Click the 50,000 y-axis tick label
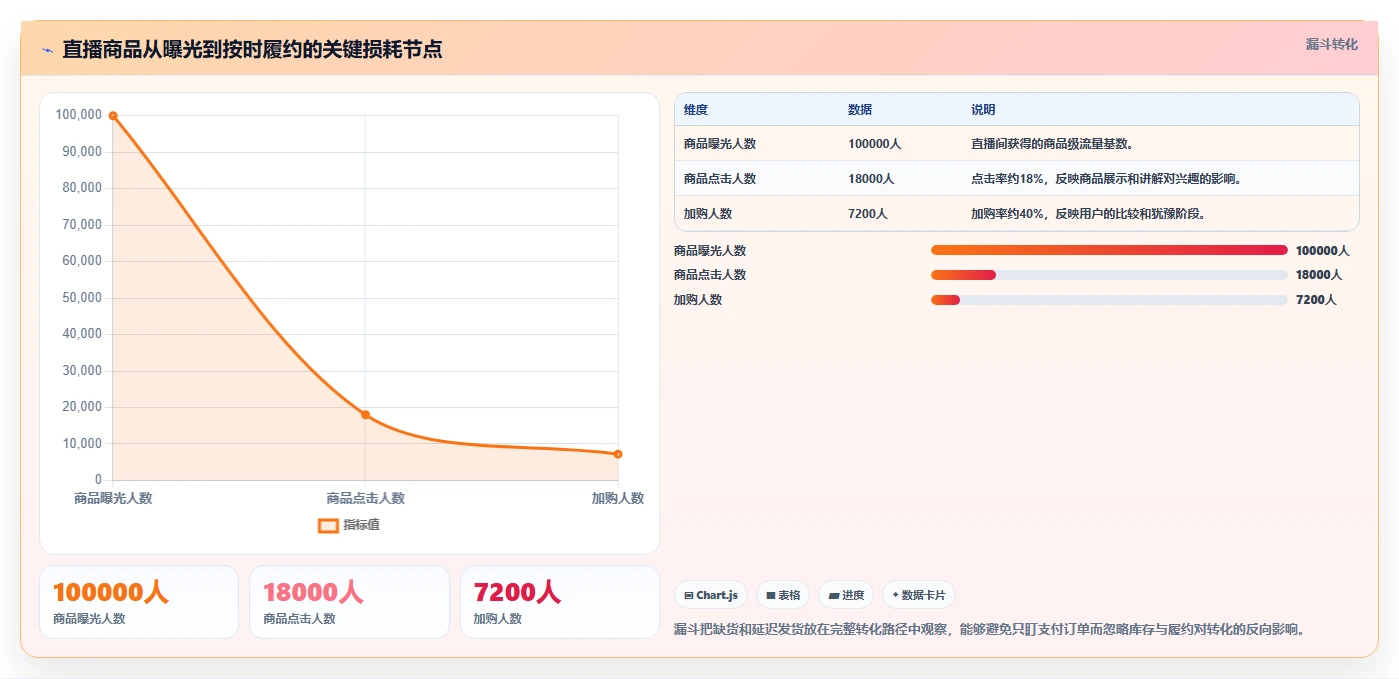 click(82, 298)
